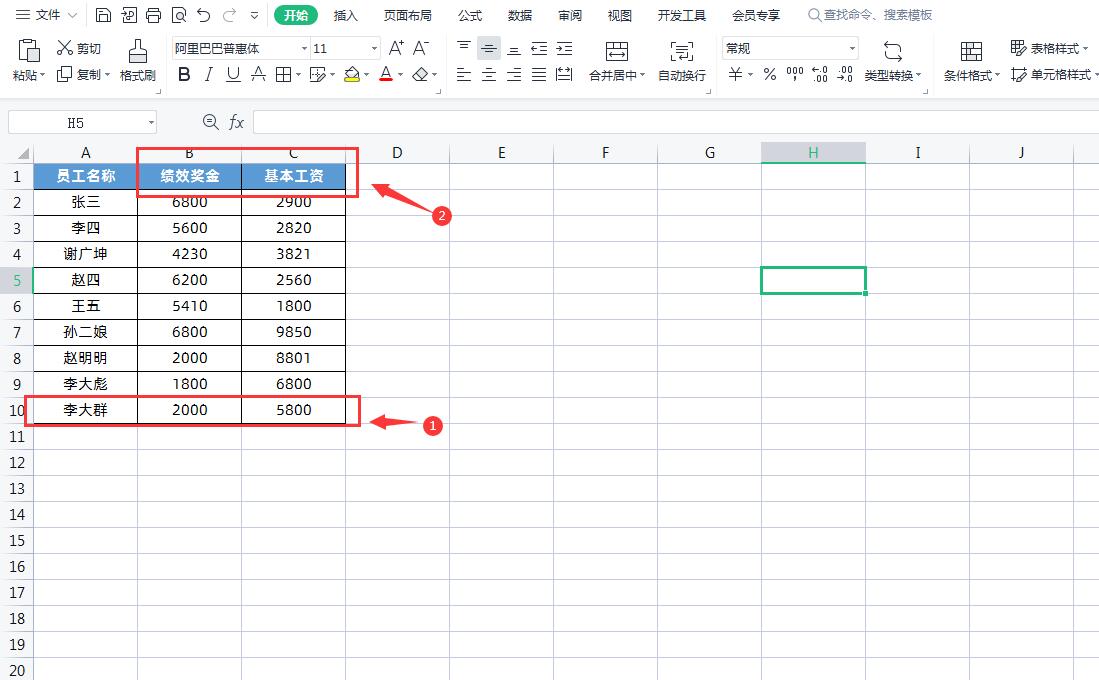
Task: Toggle Underline formatting
Action: click(233, 75)
